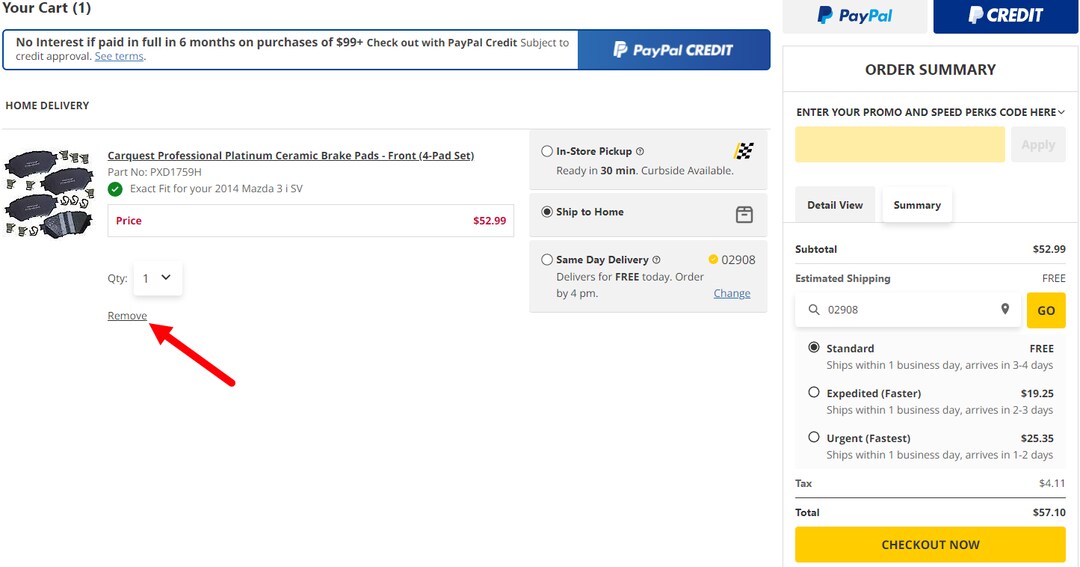Click the yellow dot beside 02908
1080x567 pixels.
tap(713, 260)
